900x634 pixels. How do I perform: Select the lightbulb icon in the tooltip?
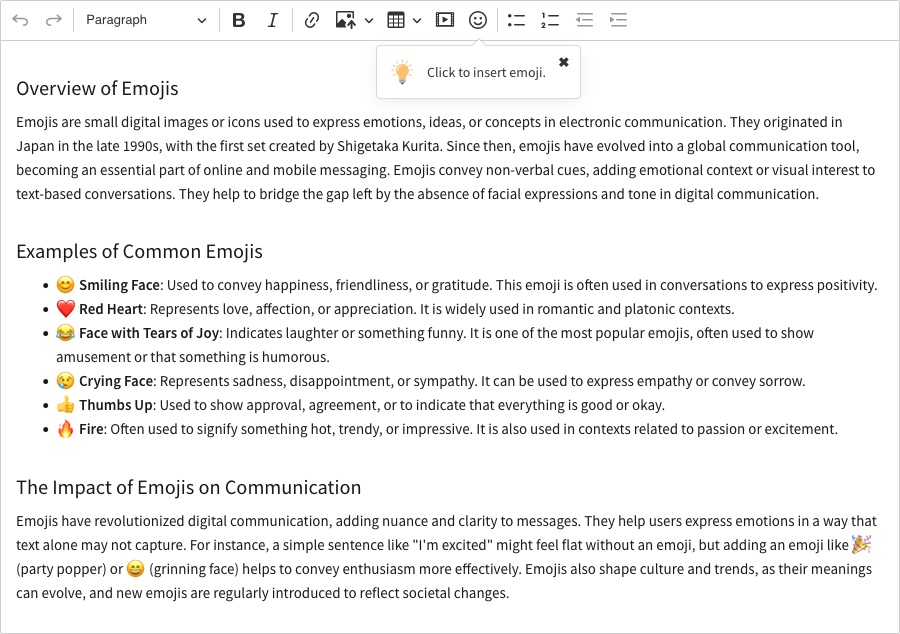click(402, 71)
